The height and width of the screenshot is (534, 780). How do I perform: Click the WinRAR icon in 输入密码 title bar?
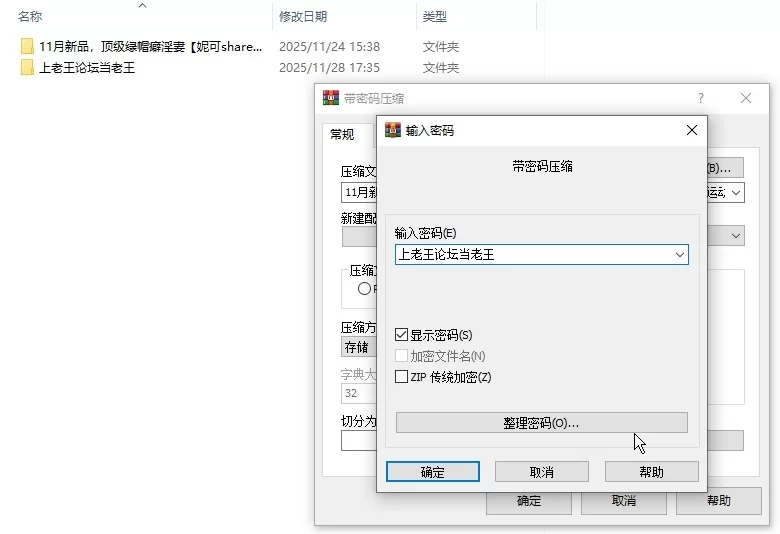(x=392, y=130)
